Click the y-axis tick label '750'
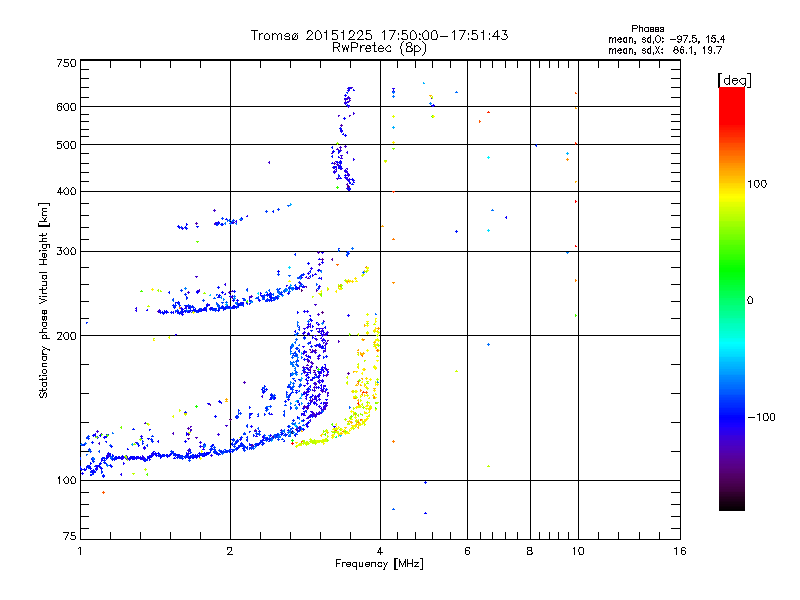Image resolution: width=800 pixels, height=600 pixels. (x=66, y=63)
